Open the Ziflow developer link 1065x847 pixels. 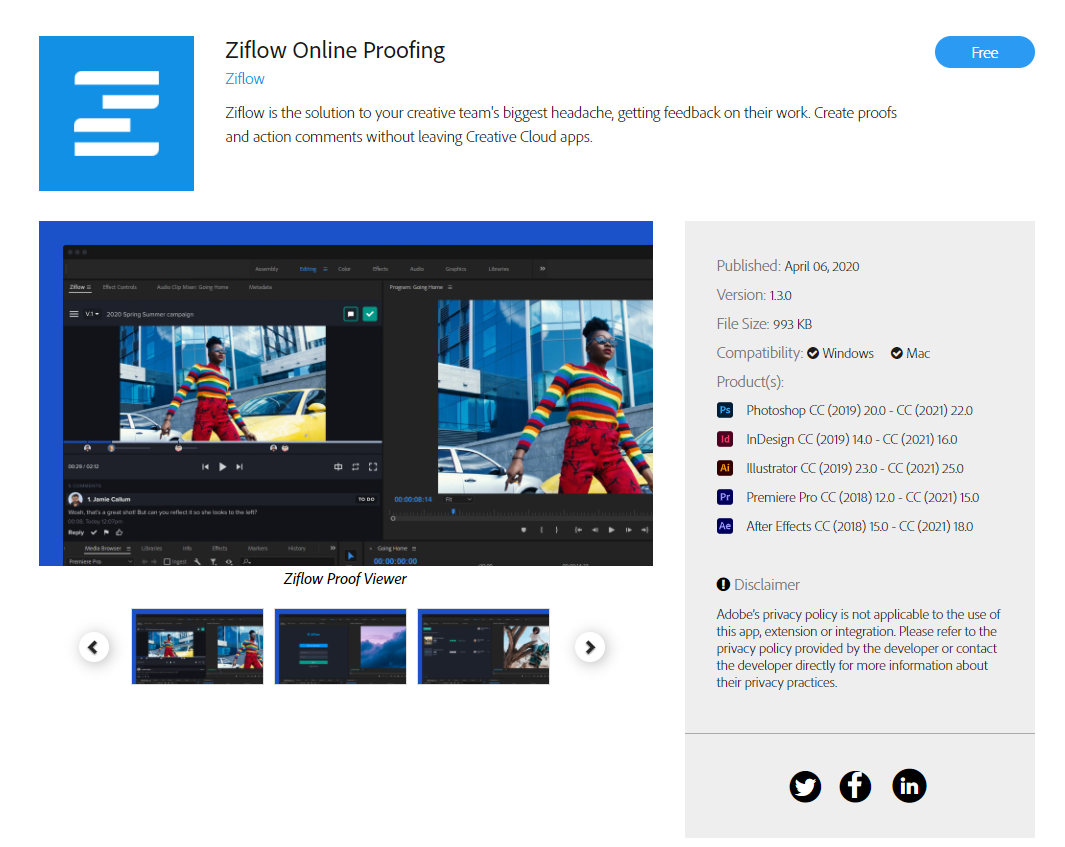[245, 79]
